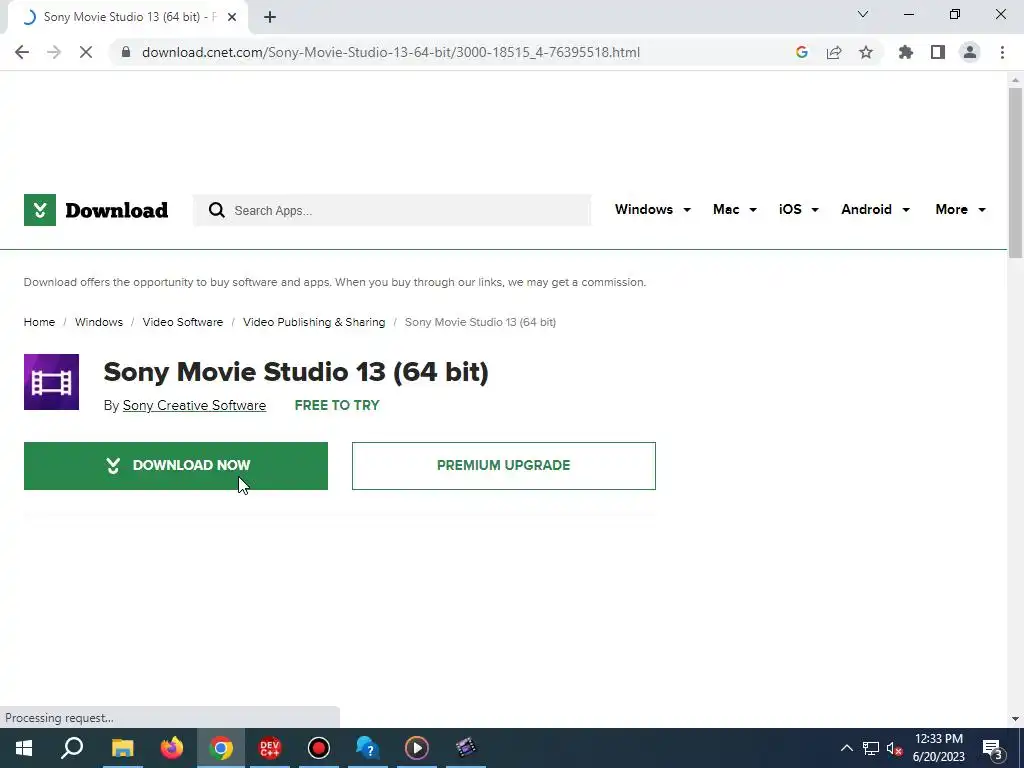Image resolution: width=1024 pixels, height=768 pixels.
Task: Expand the iOS dropdown menu
Action: [x=799, y=210]
